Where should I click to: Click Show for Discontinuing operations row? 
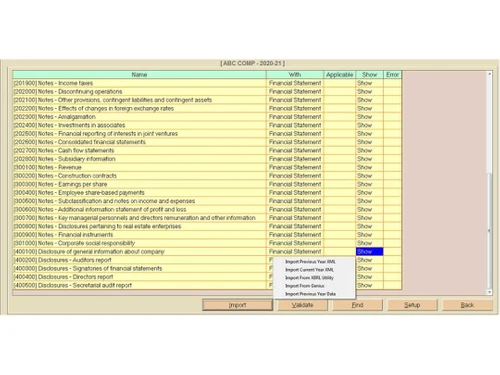tap(369, 91)
